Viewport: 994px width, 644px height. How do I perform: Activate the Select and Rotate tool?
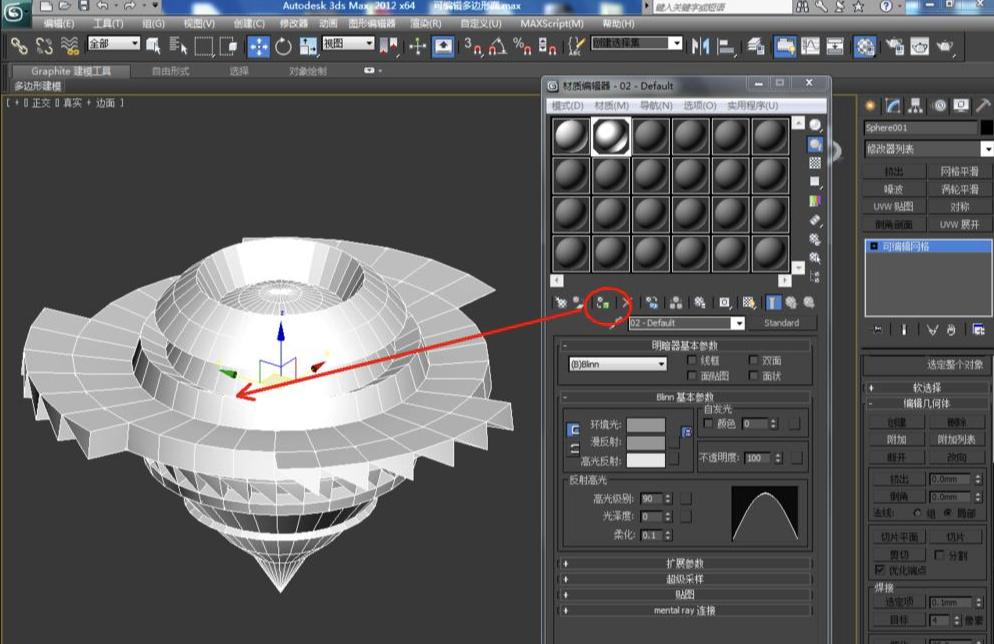point(283,46)
